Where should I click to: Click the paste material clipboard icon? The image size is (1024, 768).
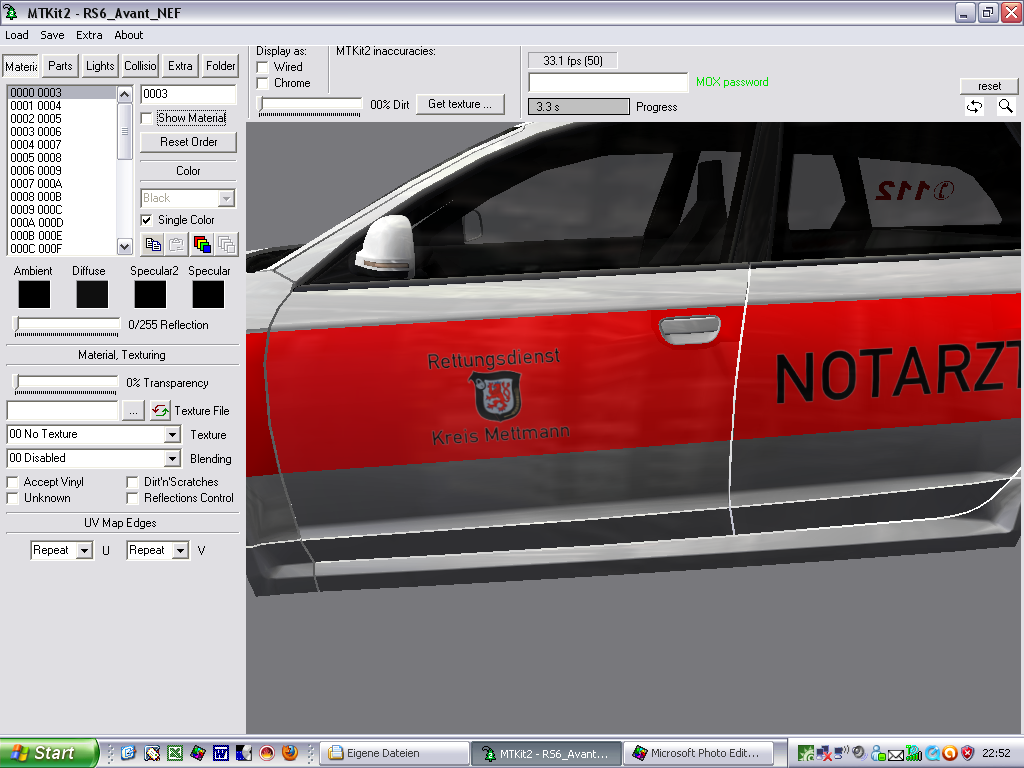tap(177, 244)
